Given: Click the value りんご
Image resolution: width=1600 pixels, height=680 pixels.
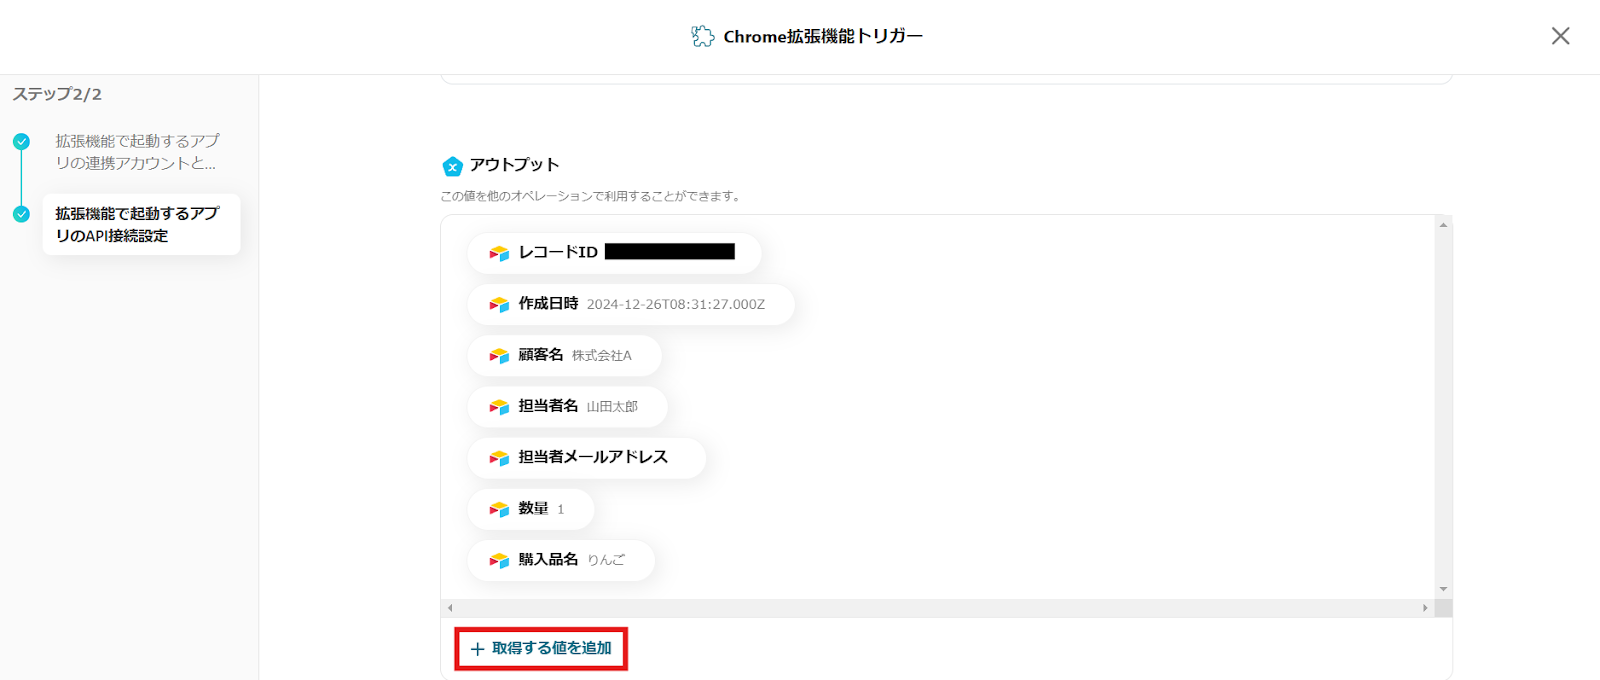Looking at the screenshot, I should 606,560.
